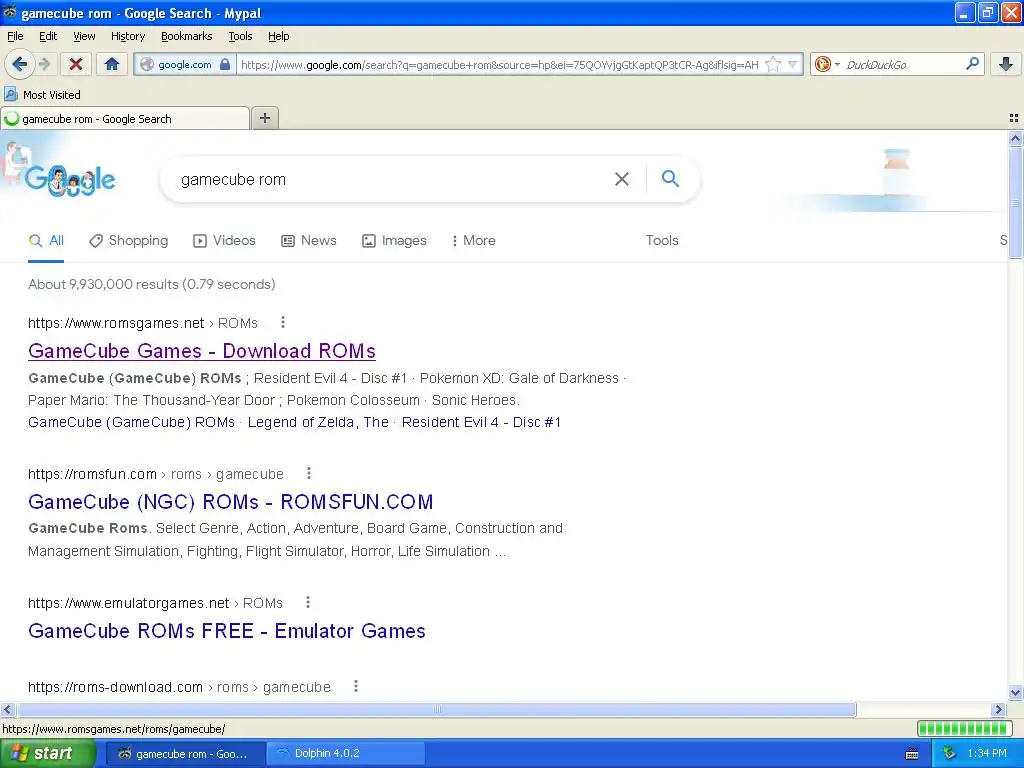The image size is (1024, 768).
Task: Open 'Legend of Zelda, The' sitelink
Action: tap(318, 423)
